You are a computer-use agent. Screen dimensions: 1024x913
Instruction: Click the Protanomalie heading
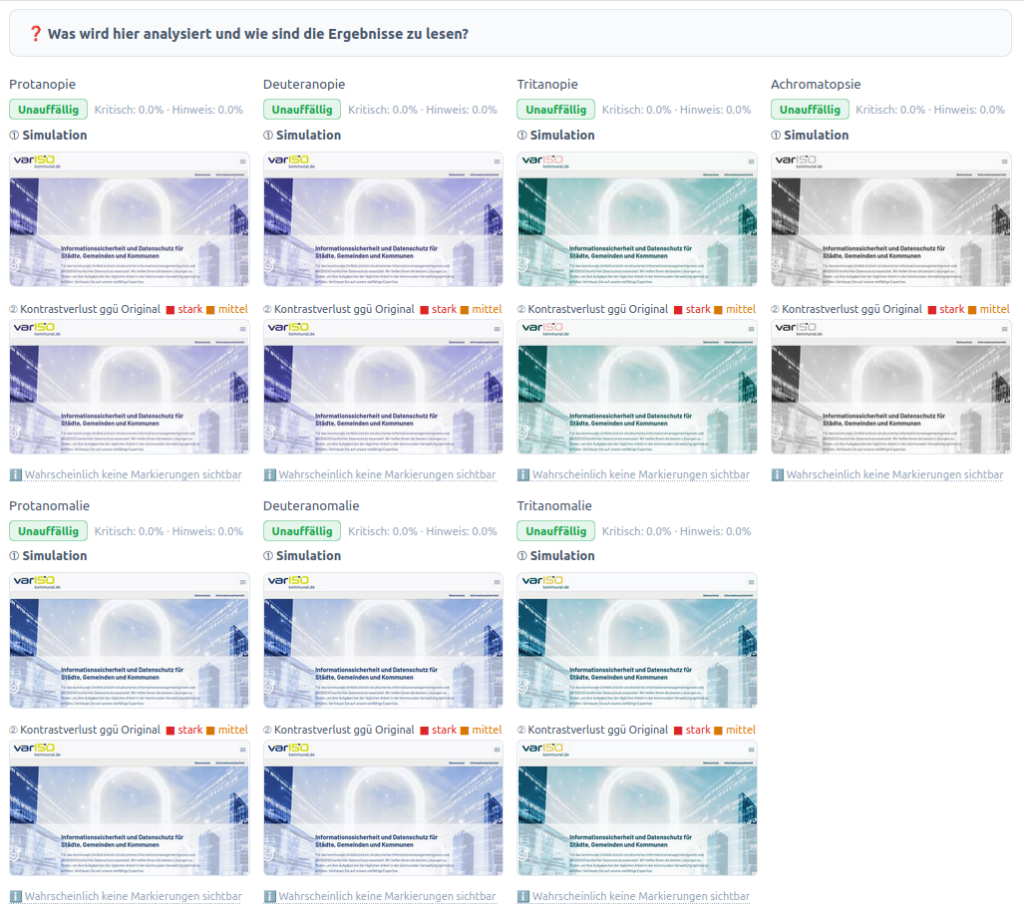[x=49, y=505]
